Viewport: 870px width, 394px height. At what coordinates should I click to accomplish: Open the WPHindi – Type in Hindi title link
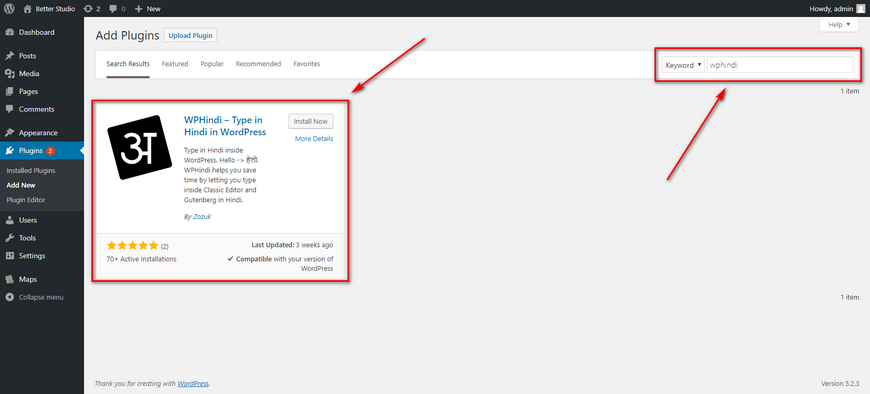pyautogui.click(x=225, y=126)
